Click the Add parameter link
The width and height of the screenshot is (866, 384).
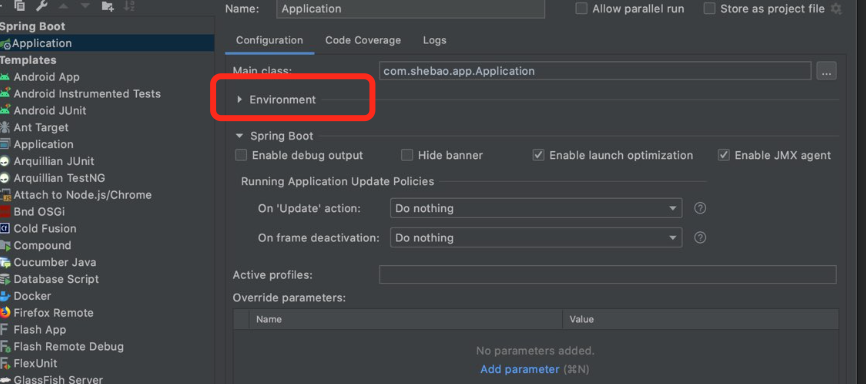click(520, 369)
